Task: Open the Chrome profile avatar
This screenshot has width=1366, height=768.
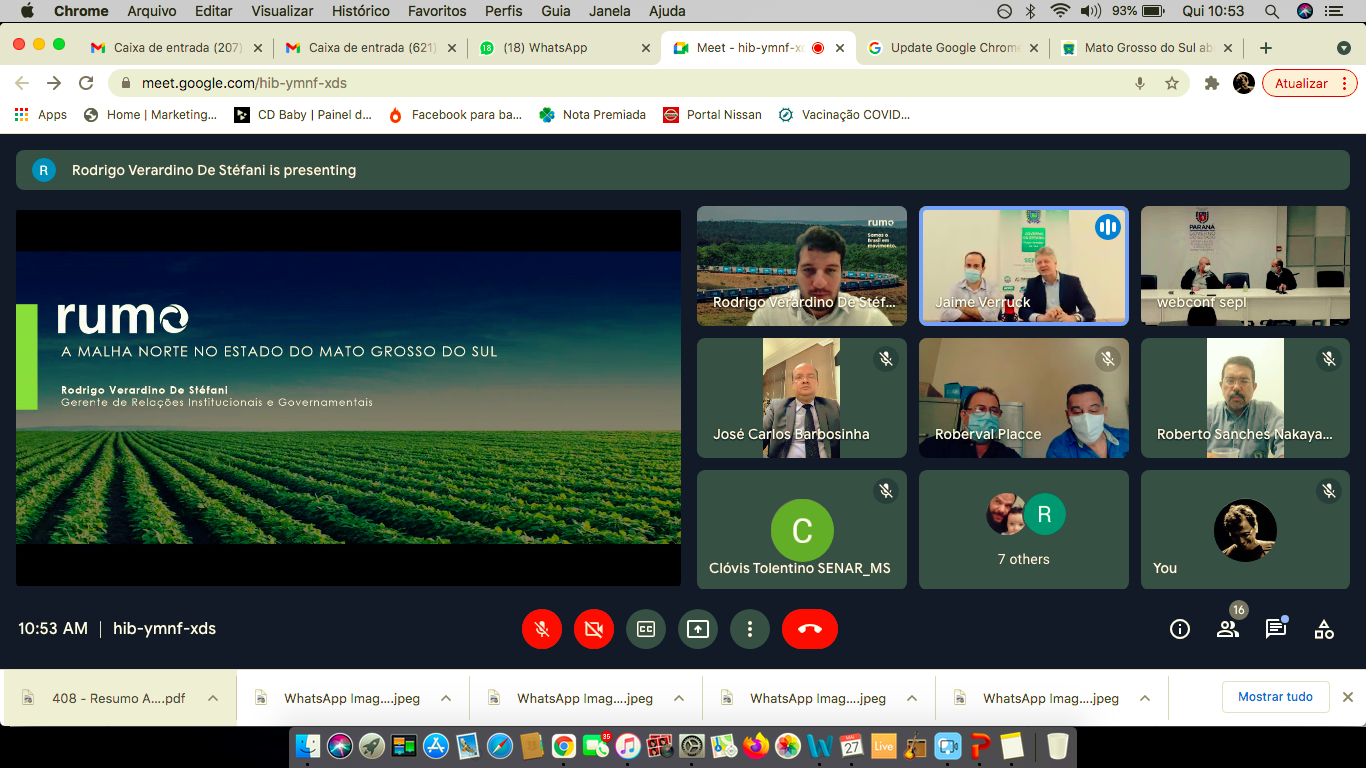Action: 1244,83
